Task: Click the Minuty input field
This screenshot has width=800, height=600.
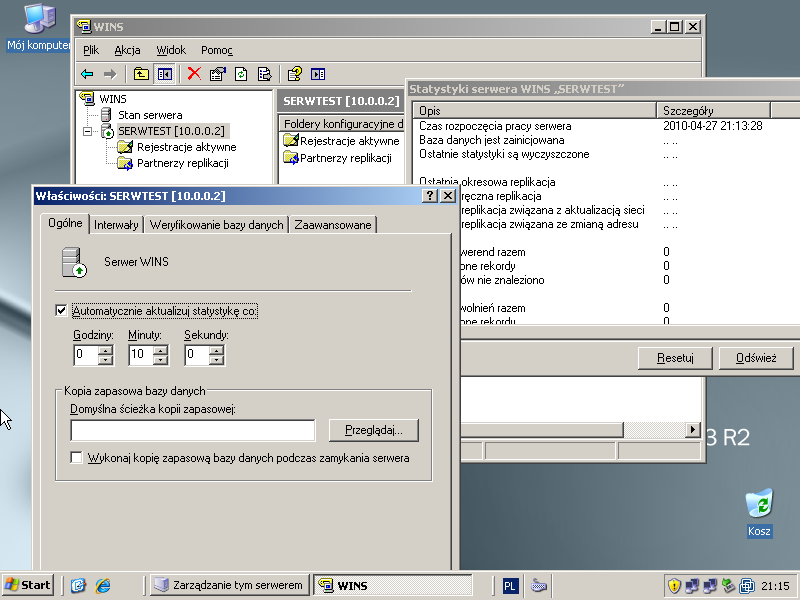Action: coord(142,355)
